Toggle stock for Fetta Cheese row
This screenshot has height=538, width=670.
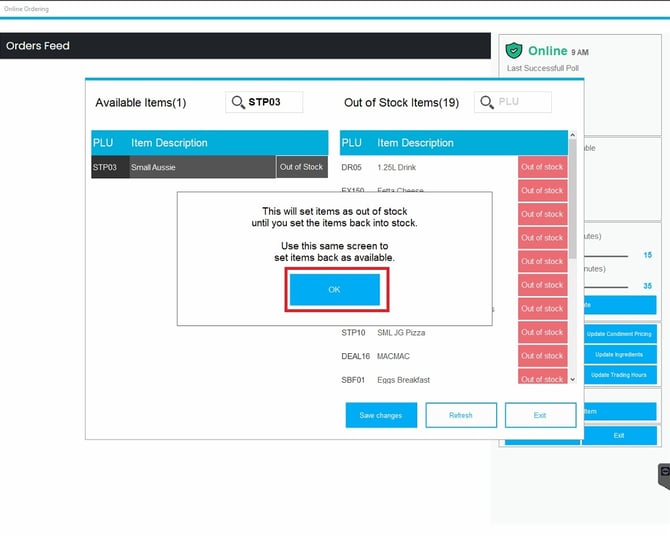[x=542, y=191]
